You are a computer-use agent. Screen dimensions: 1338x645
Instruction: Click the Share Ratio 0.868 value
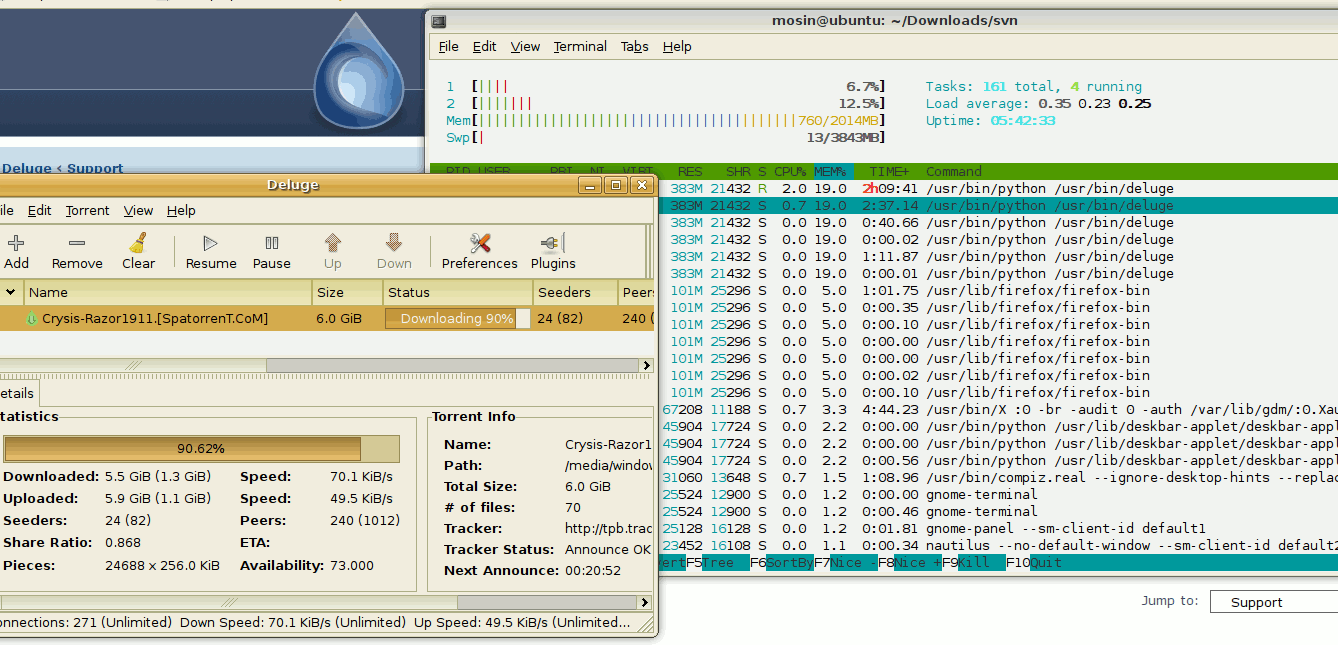124,542
